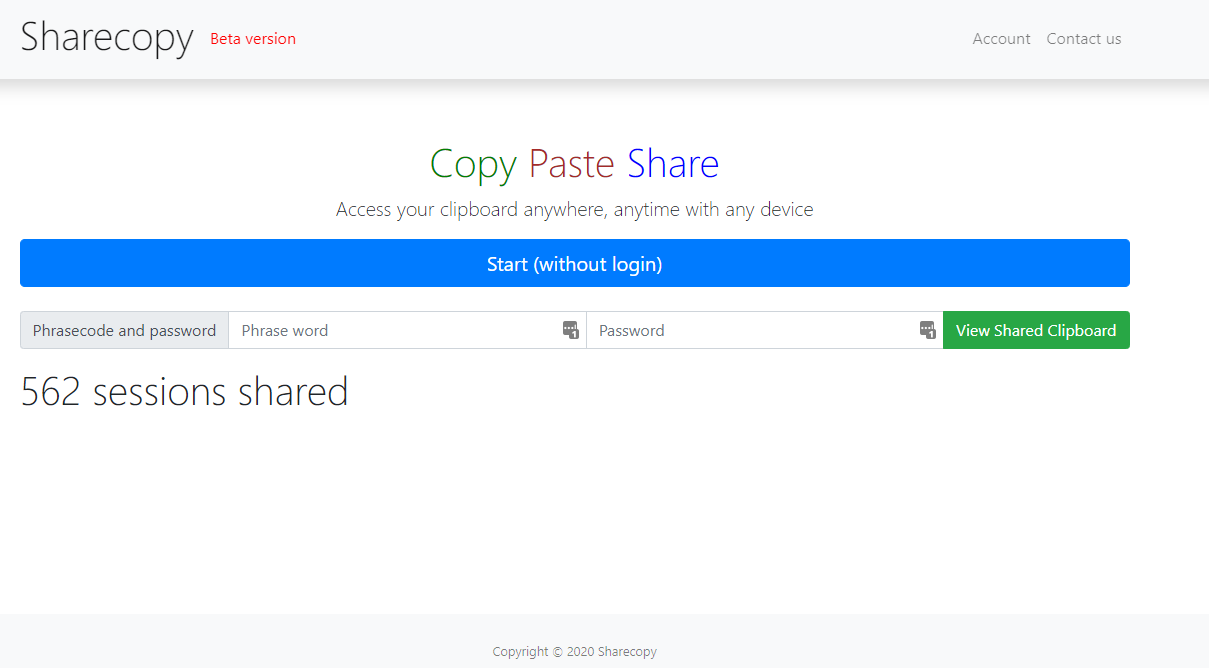Click the green View Shared Clipboard area
Image resolution: width=1209 pixels, height=668 pixels.
(x=1036, y=330)
